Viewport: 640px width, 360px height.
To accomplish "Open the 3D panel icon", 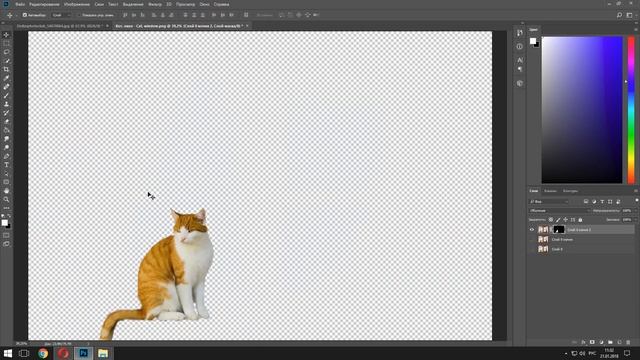I will point(520,83).
